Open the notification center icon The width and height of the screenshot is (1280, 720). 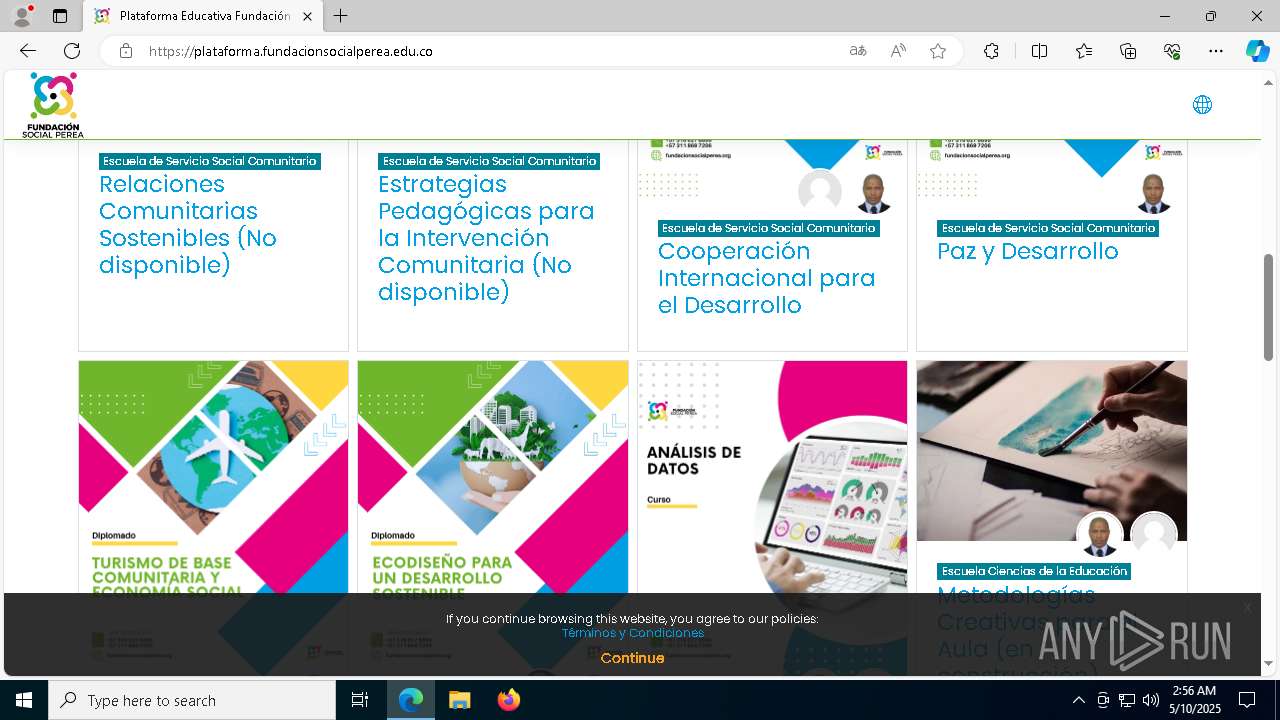1248,700
